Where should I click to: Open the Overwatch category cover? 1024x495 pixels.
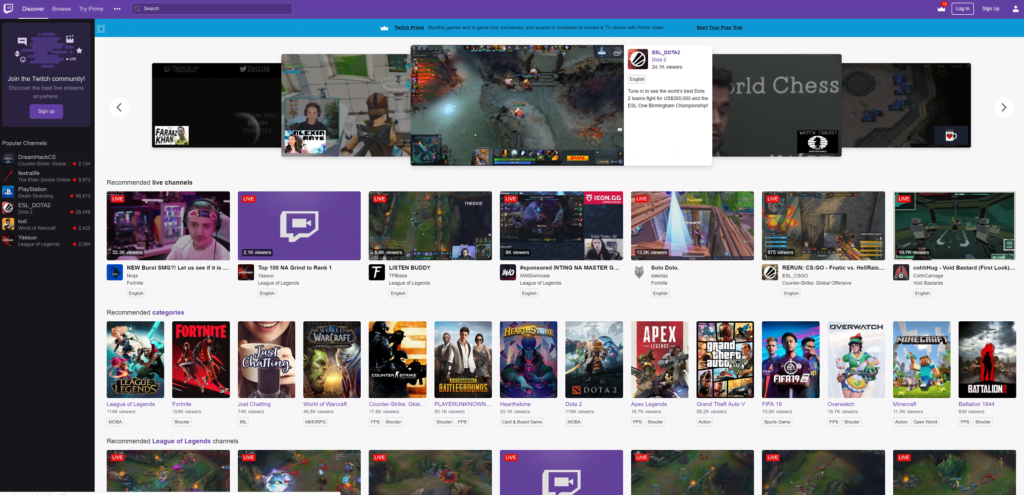[x=856, y=359]
